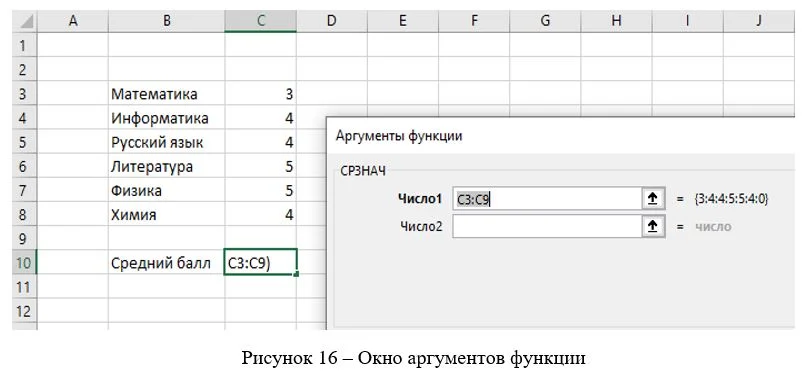The image size is (809, 372).
Task: Select the Химия grade cell
Action: click(x=261, y=215)
